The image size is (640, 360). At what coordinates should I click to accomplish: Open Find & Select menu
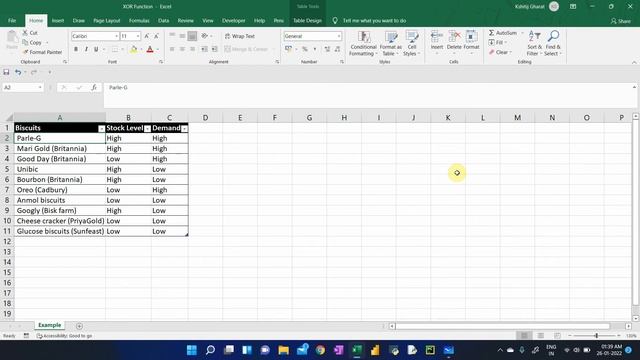(553, 43)
